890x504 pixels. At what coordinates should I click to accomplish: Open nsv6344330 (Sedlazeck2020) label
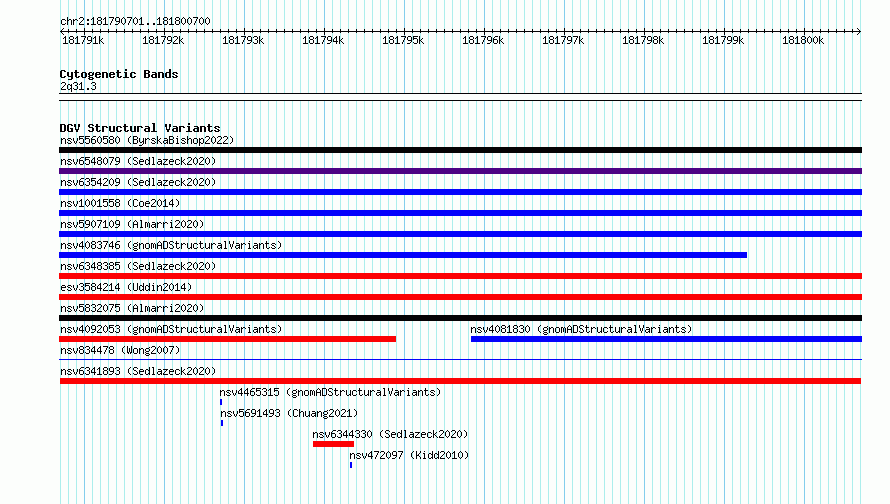coord(390,434)
